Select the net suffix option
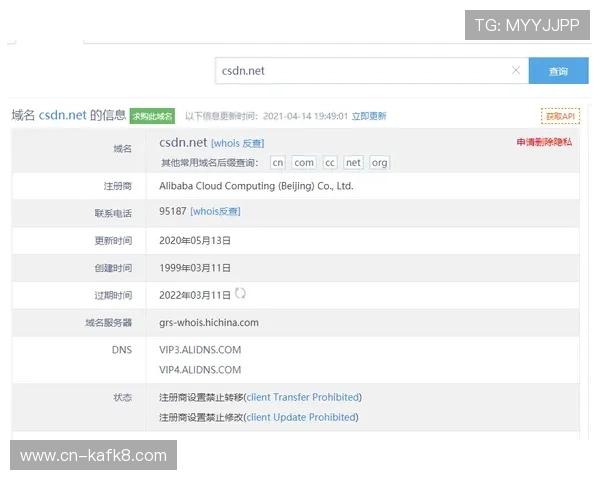 (353, 163)
